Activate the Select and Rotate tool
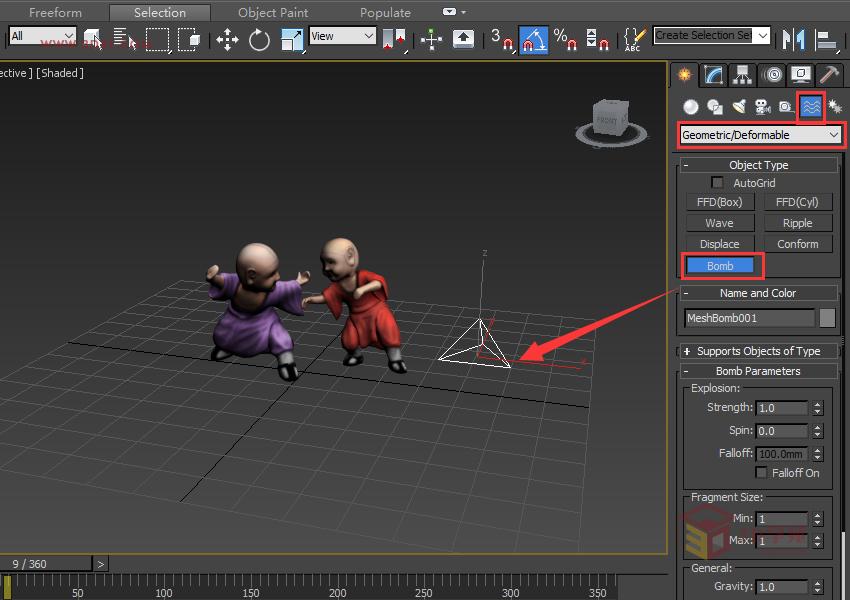This screenshot has height=600, width=850. [258, 40]
